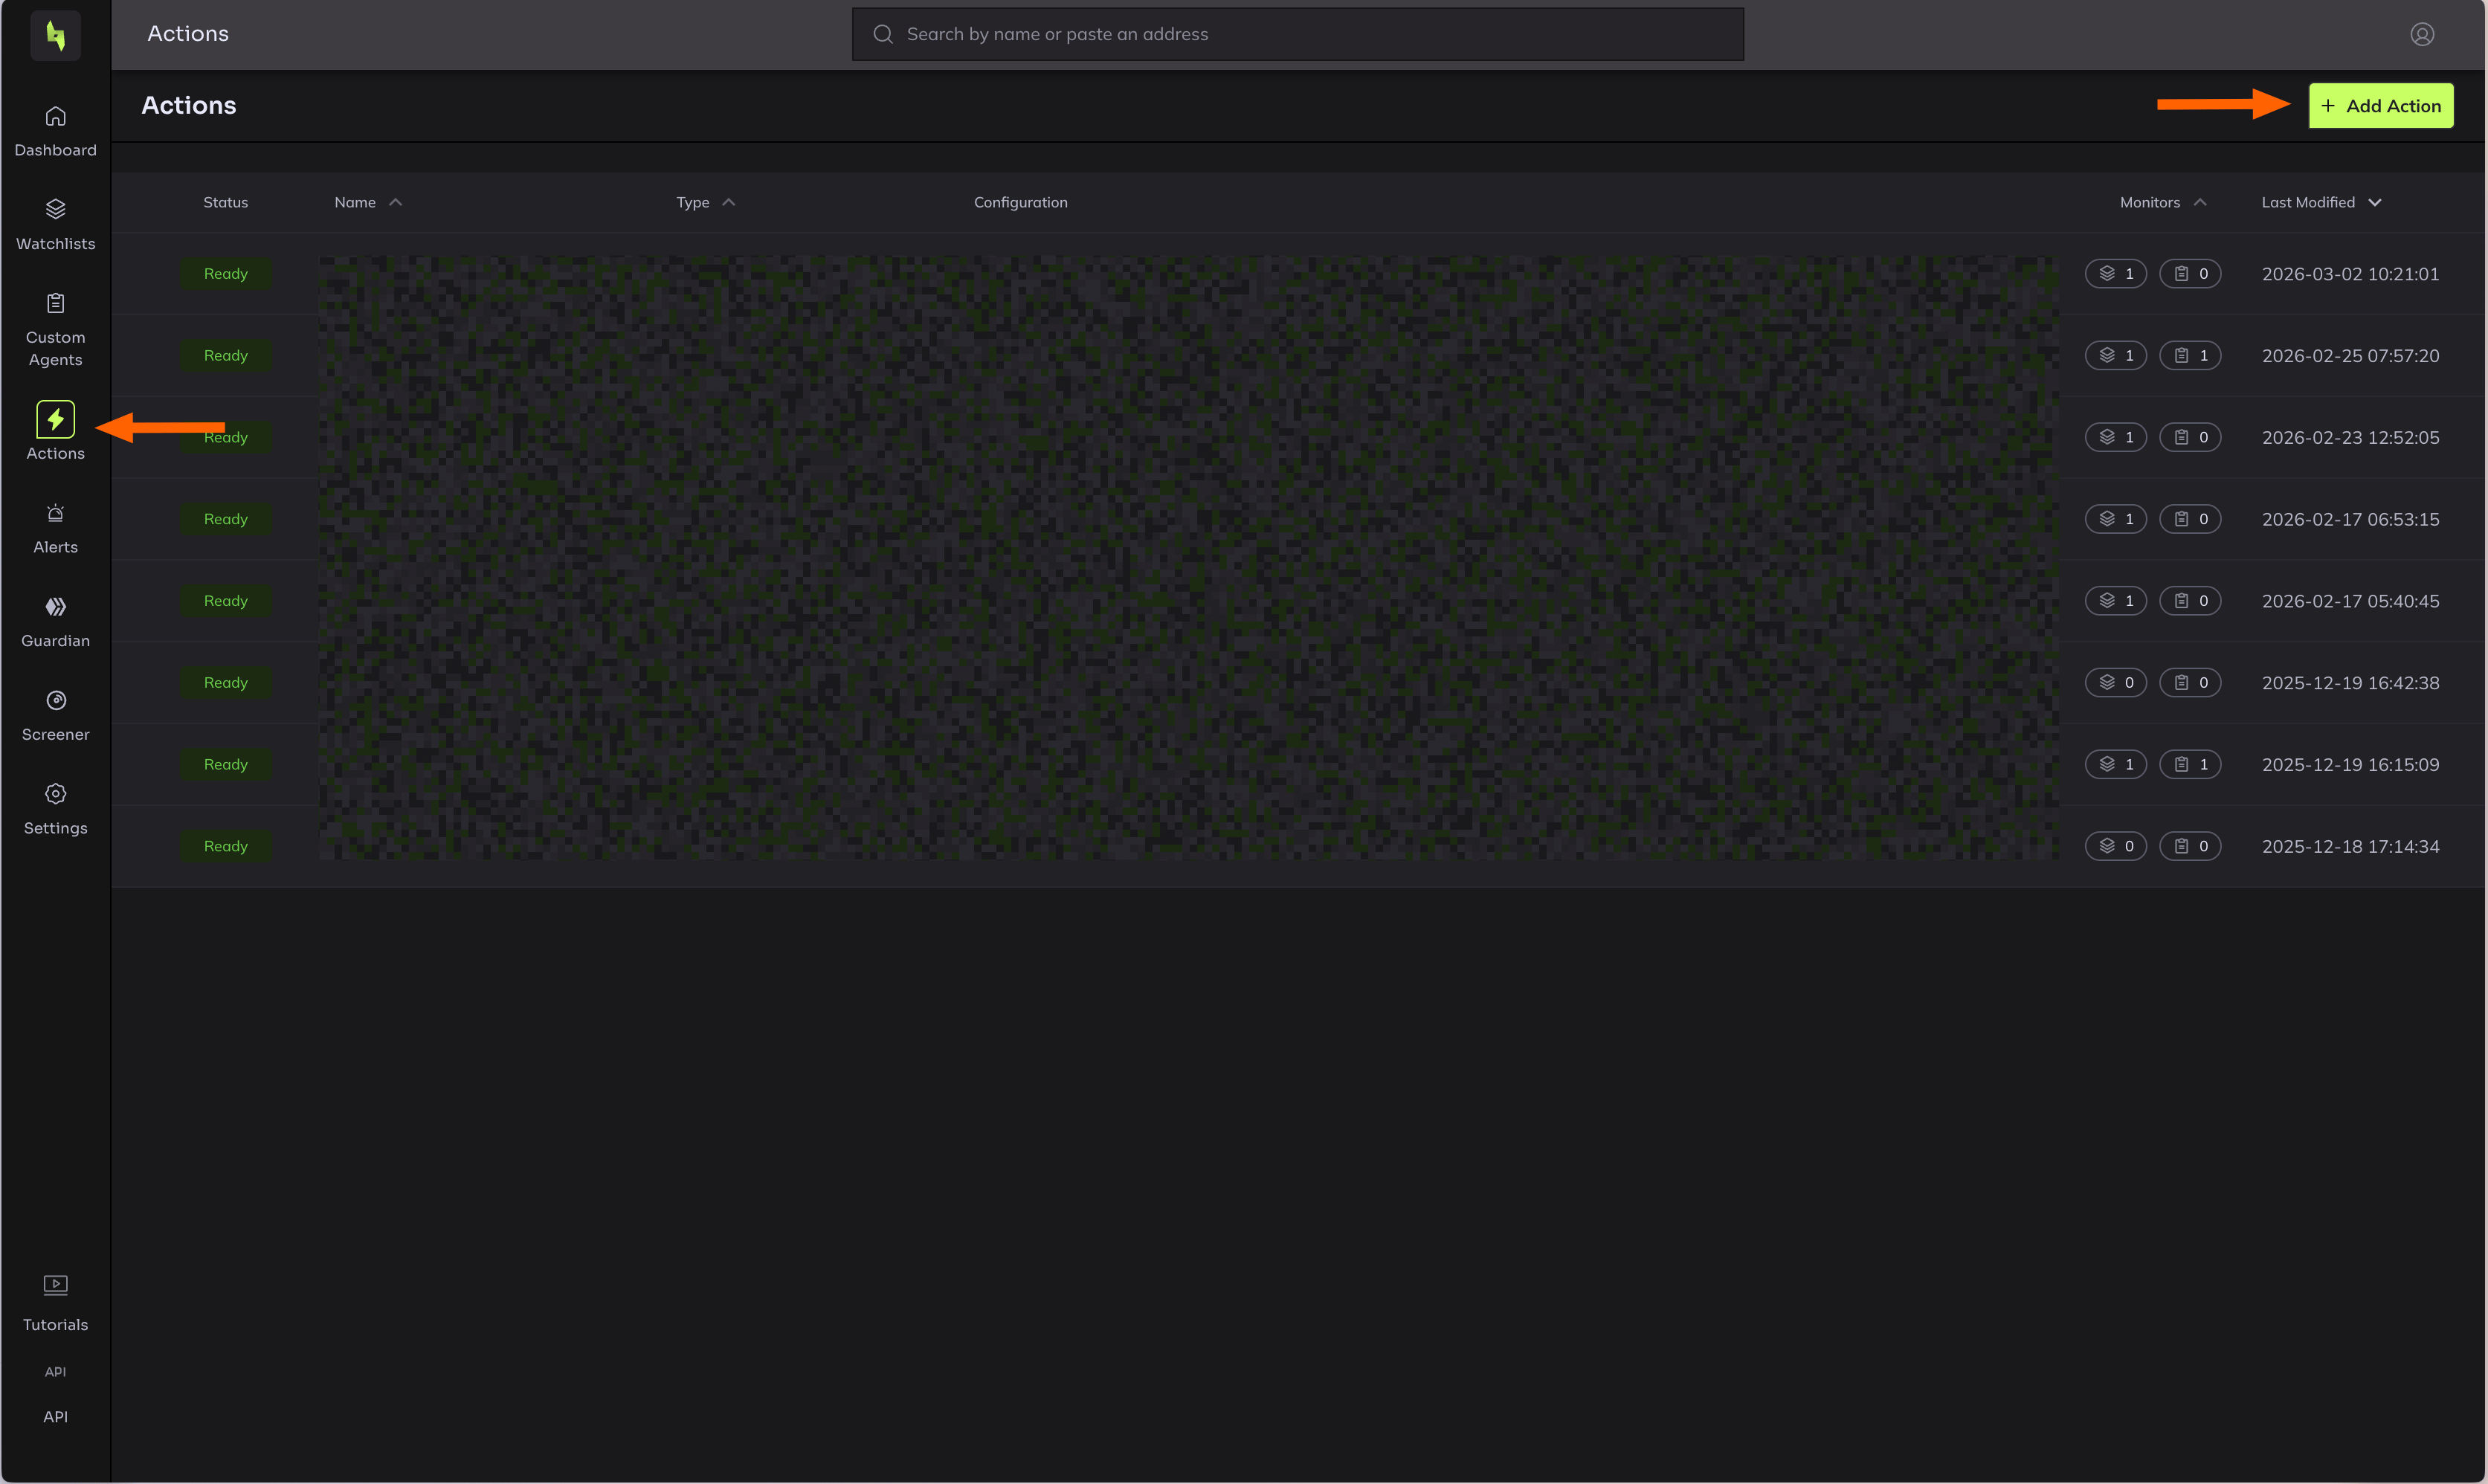Click the timestamp 2026-02-23 12:52:05

point(2350,437)
